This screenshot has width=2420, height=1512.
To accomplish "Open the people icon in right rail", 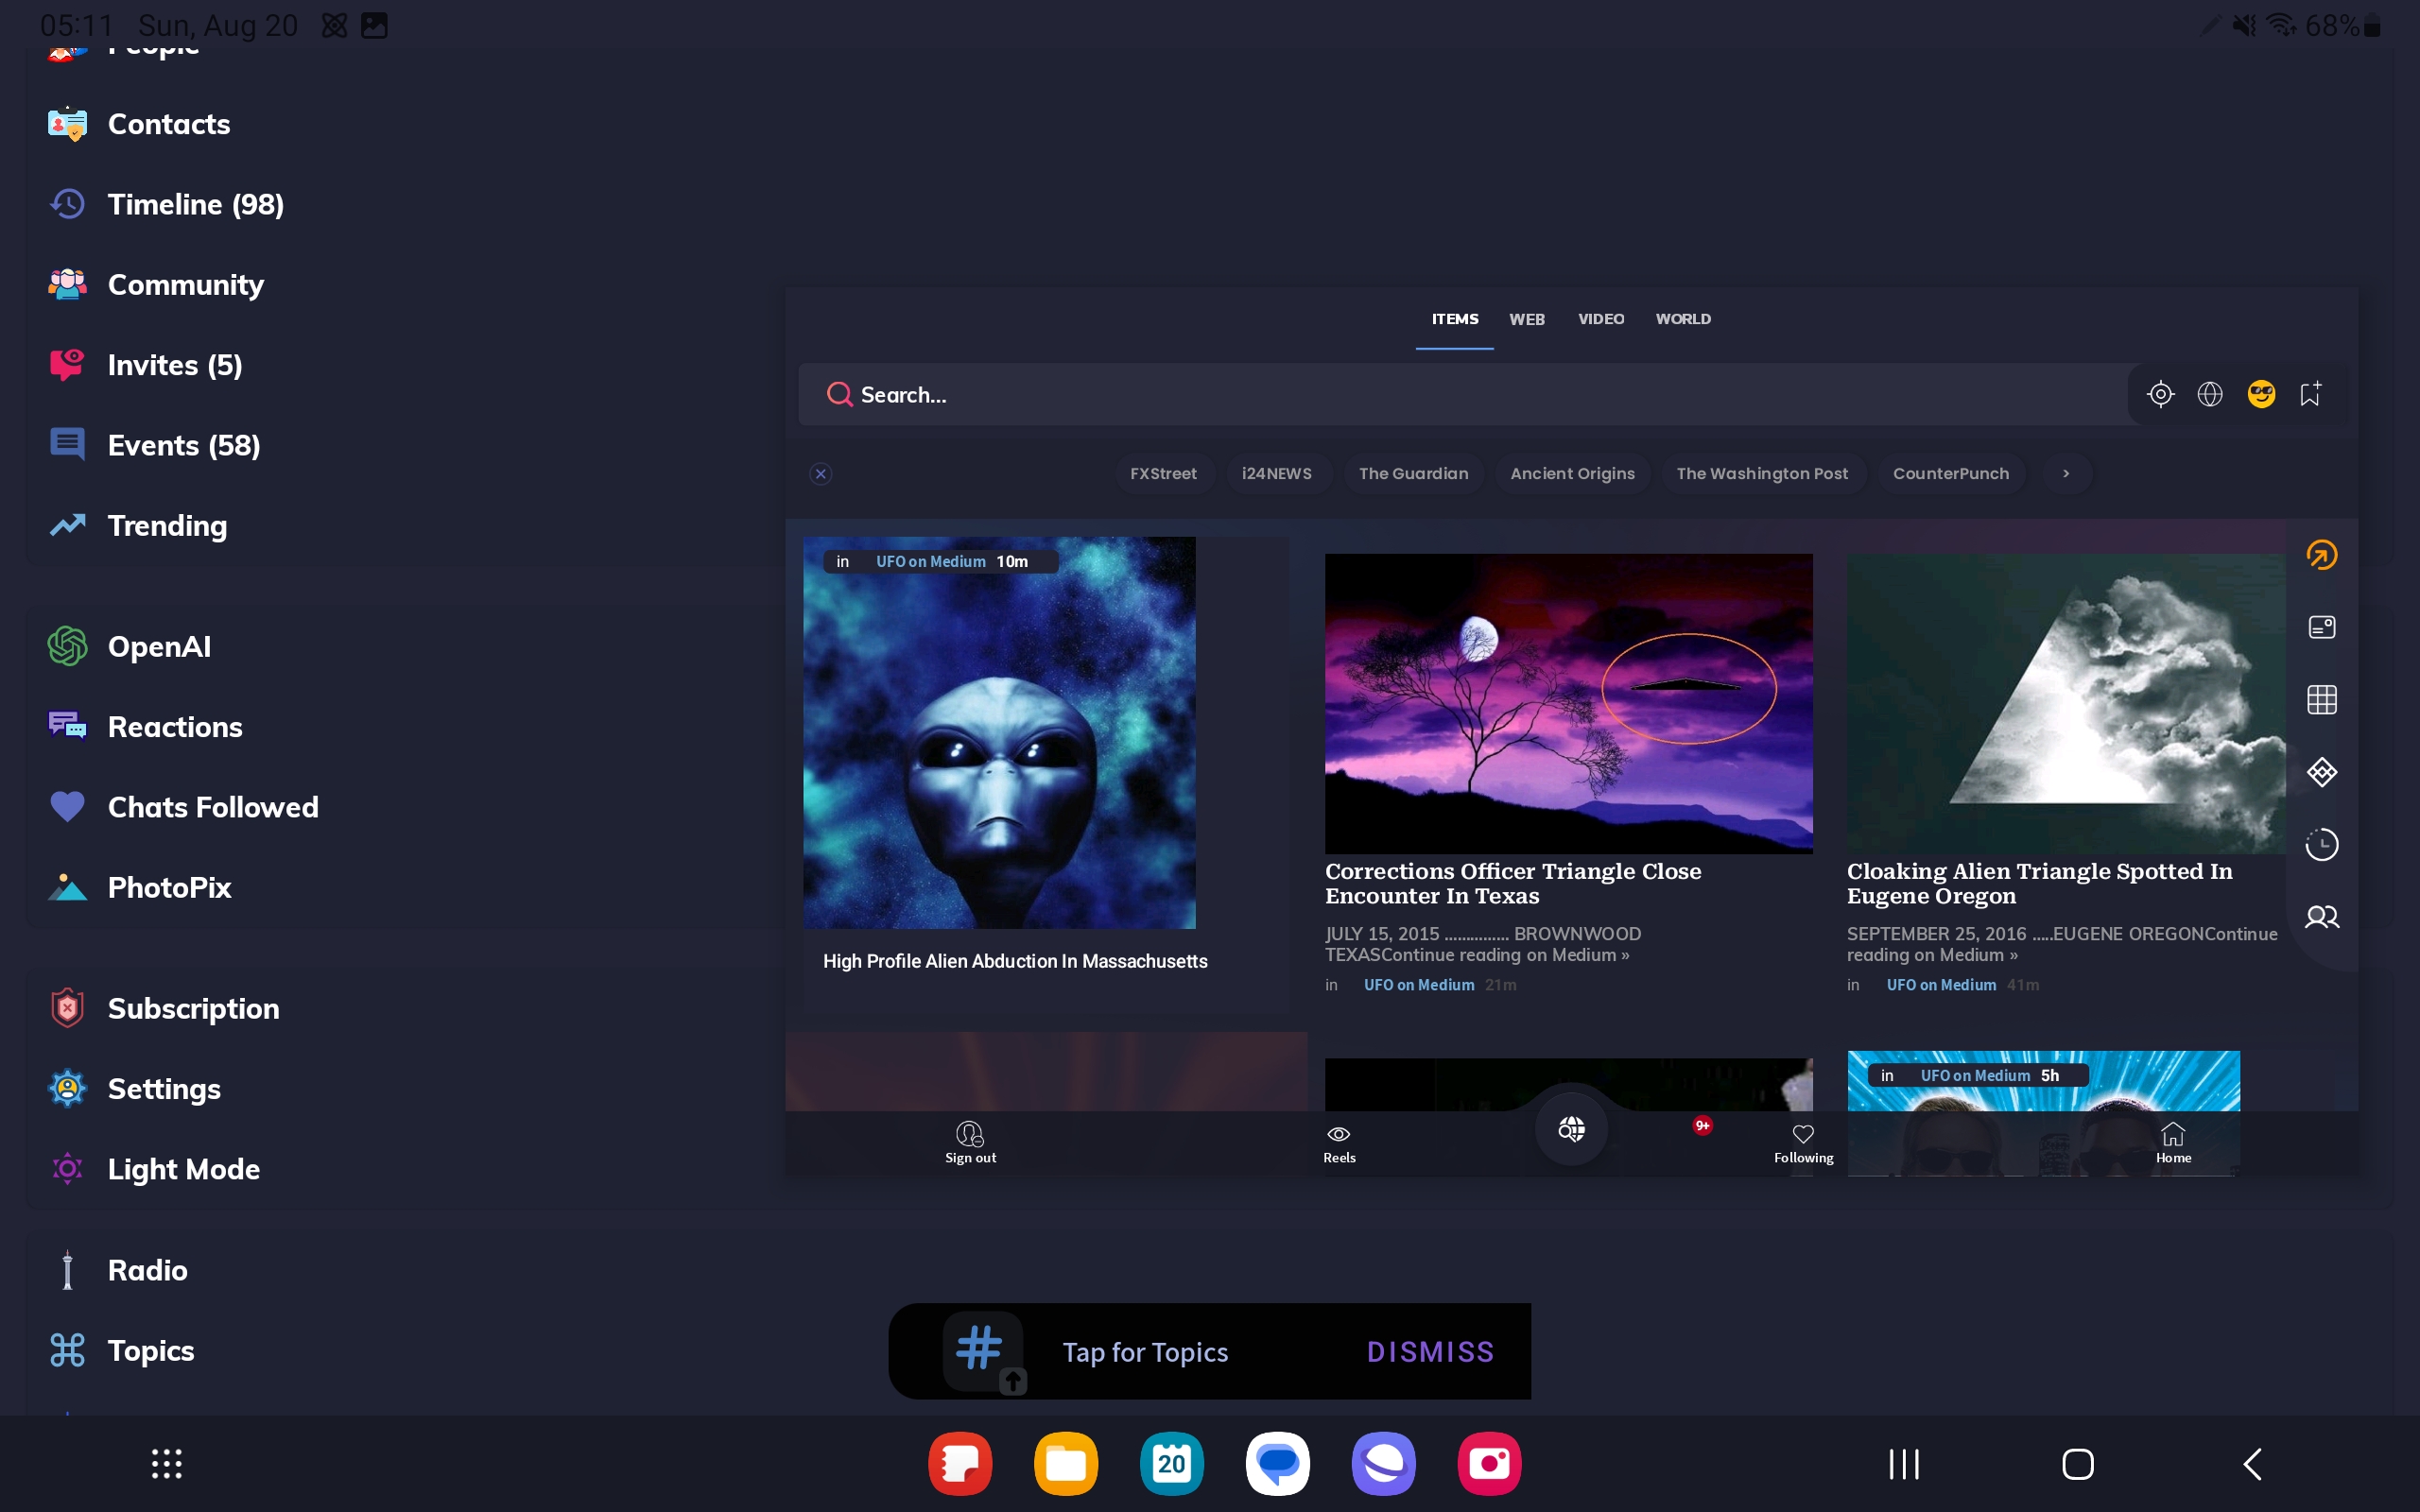I will [2321, 917].
